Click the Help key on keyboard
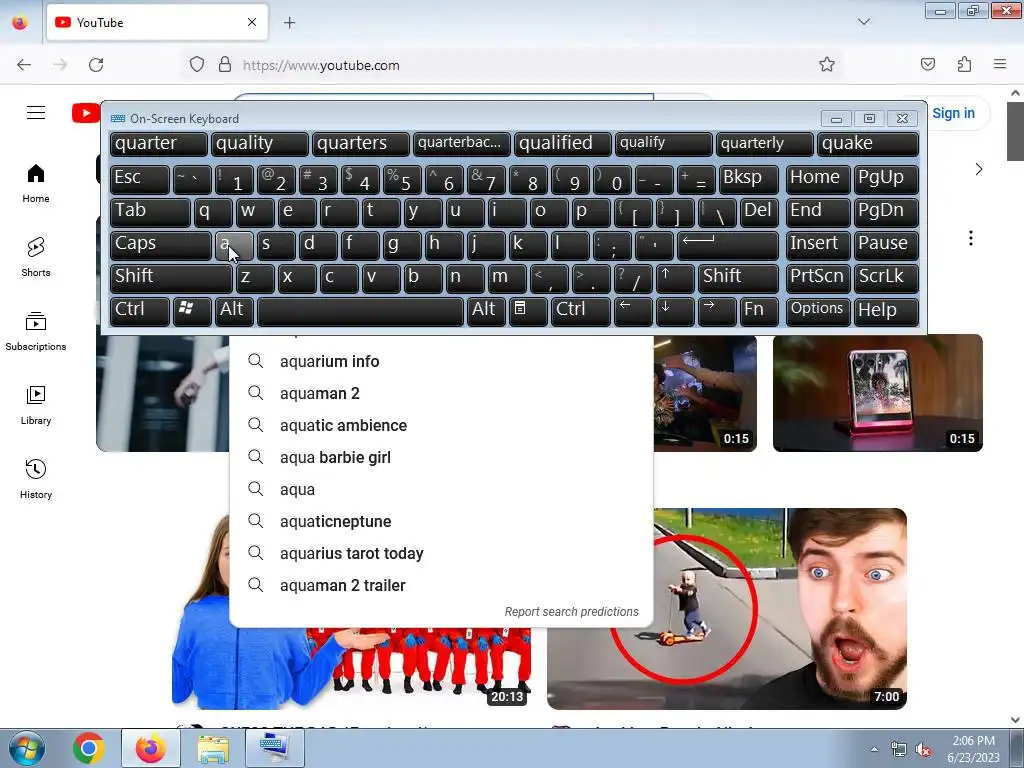Image resolution: width=1024 pixels, height=768 pixels. point(886,310)
